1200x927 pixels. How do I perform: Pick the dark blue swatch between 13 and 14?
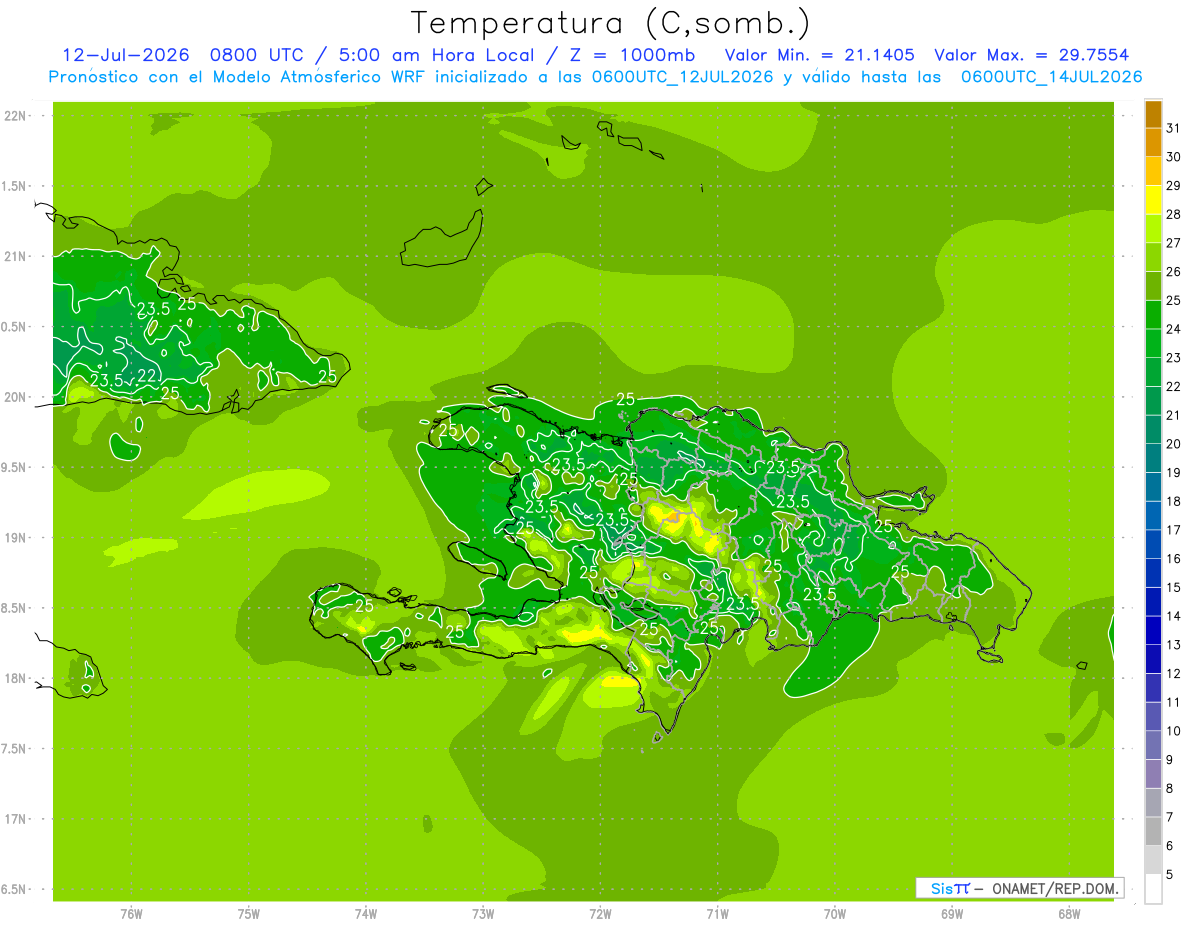(1153, 631)
